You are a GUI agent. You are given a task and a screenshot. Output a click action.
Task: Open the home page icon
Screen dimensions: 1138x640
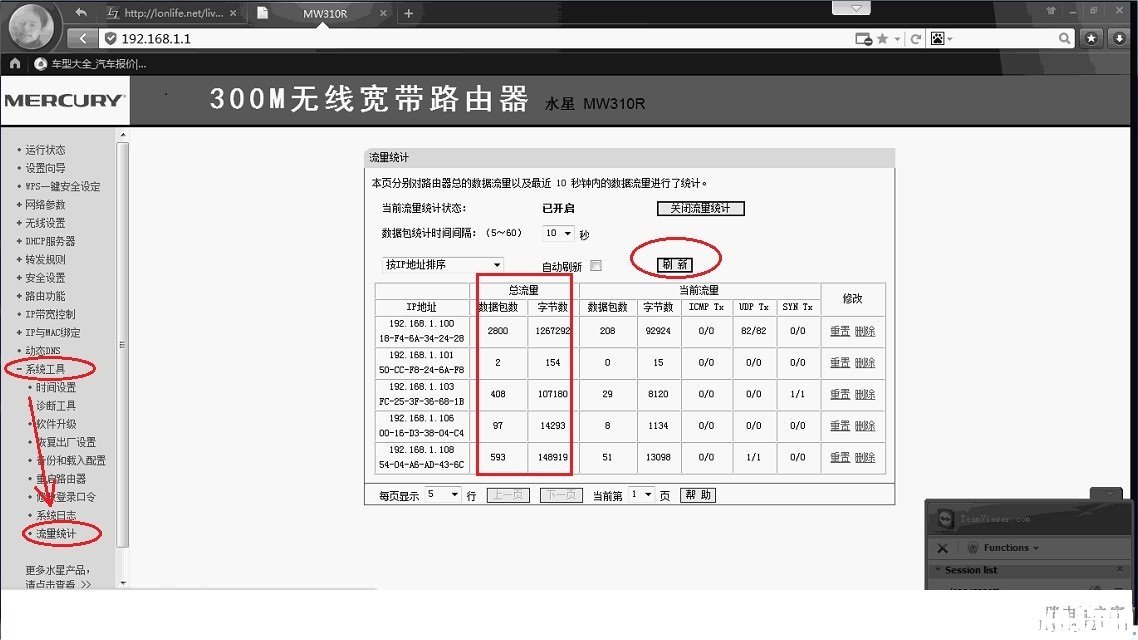click(15, 64)
